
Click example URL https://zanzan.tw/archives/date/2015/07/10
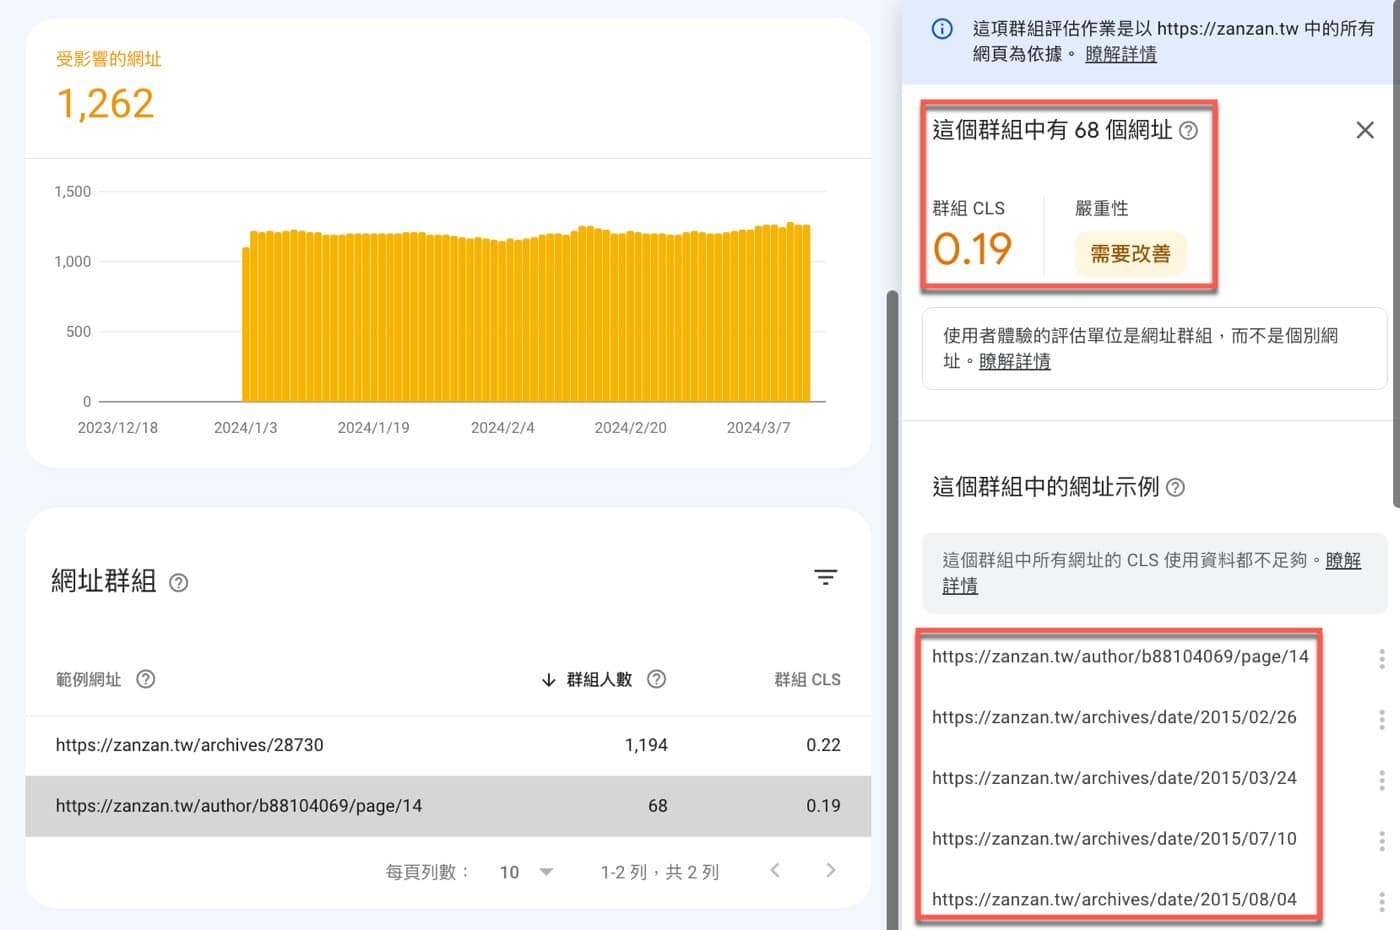(x=1114, y=839)
